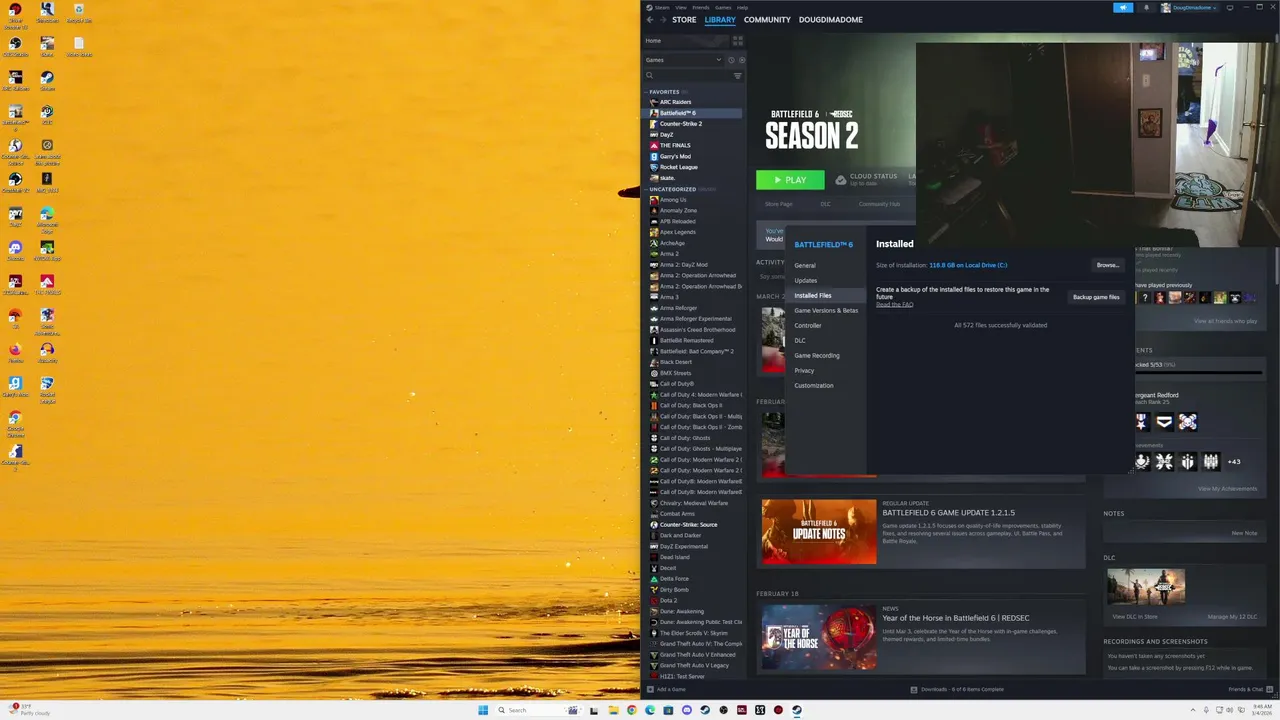Viewport: 1280px width, 720px height.
Task: Click View My Achievements link
Action: click(1227, 489)
